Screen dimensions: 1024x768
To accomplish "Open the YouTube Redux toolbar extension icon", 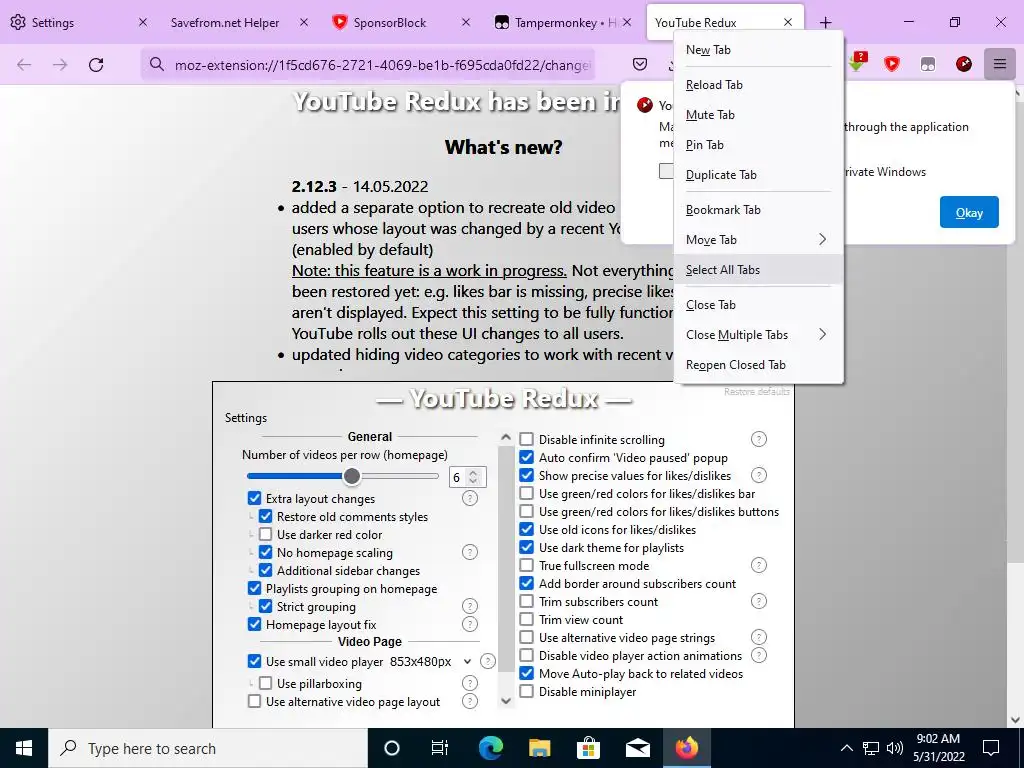I will [963, 64].
